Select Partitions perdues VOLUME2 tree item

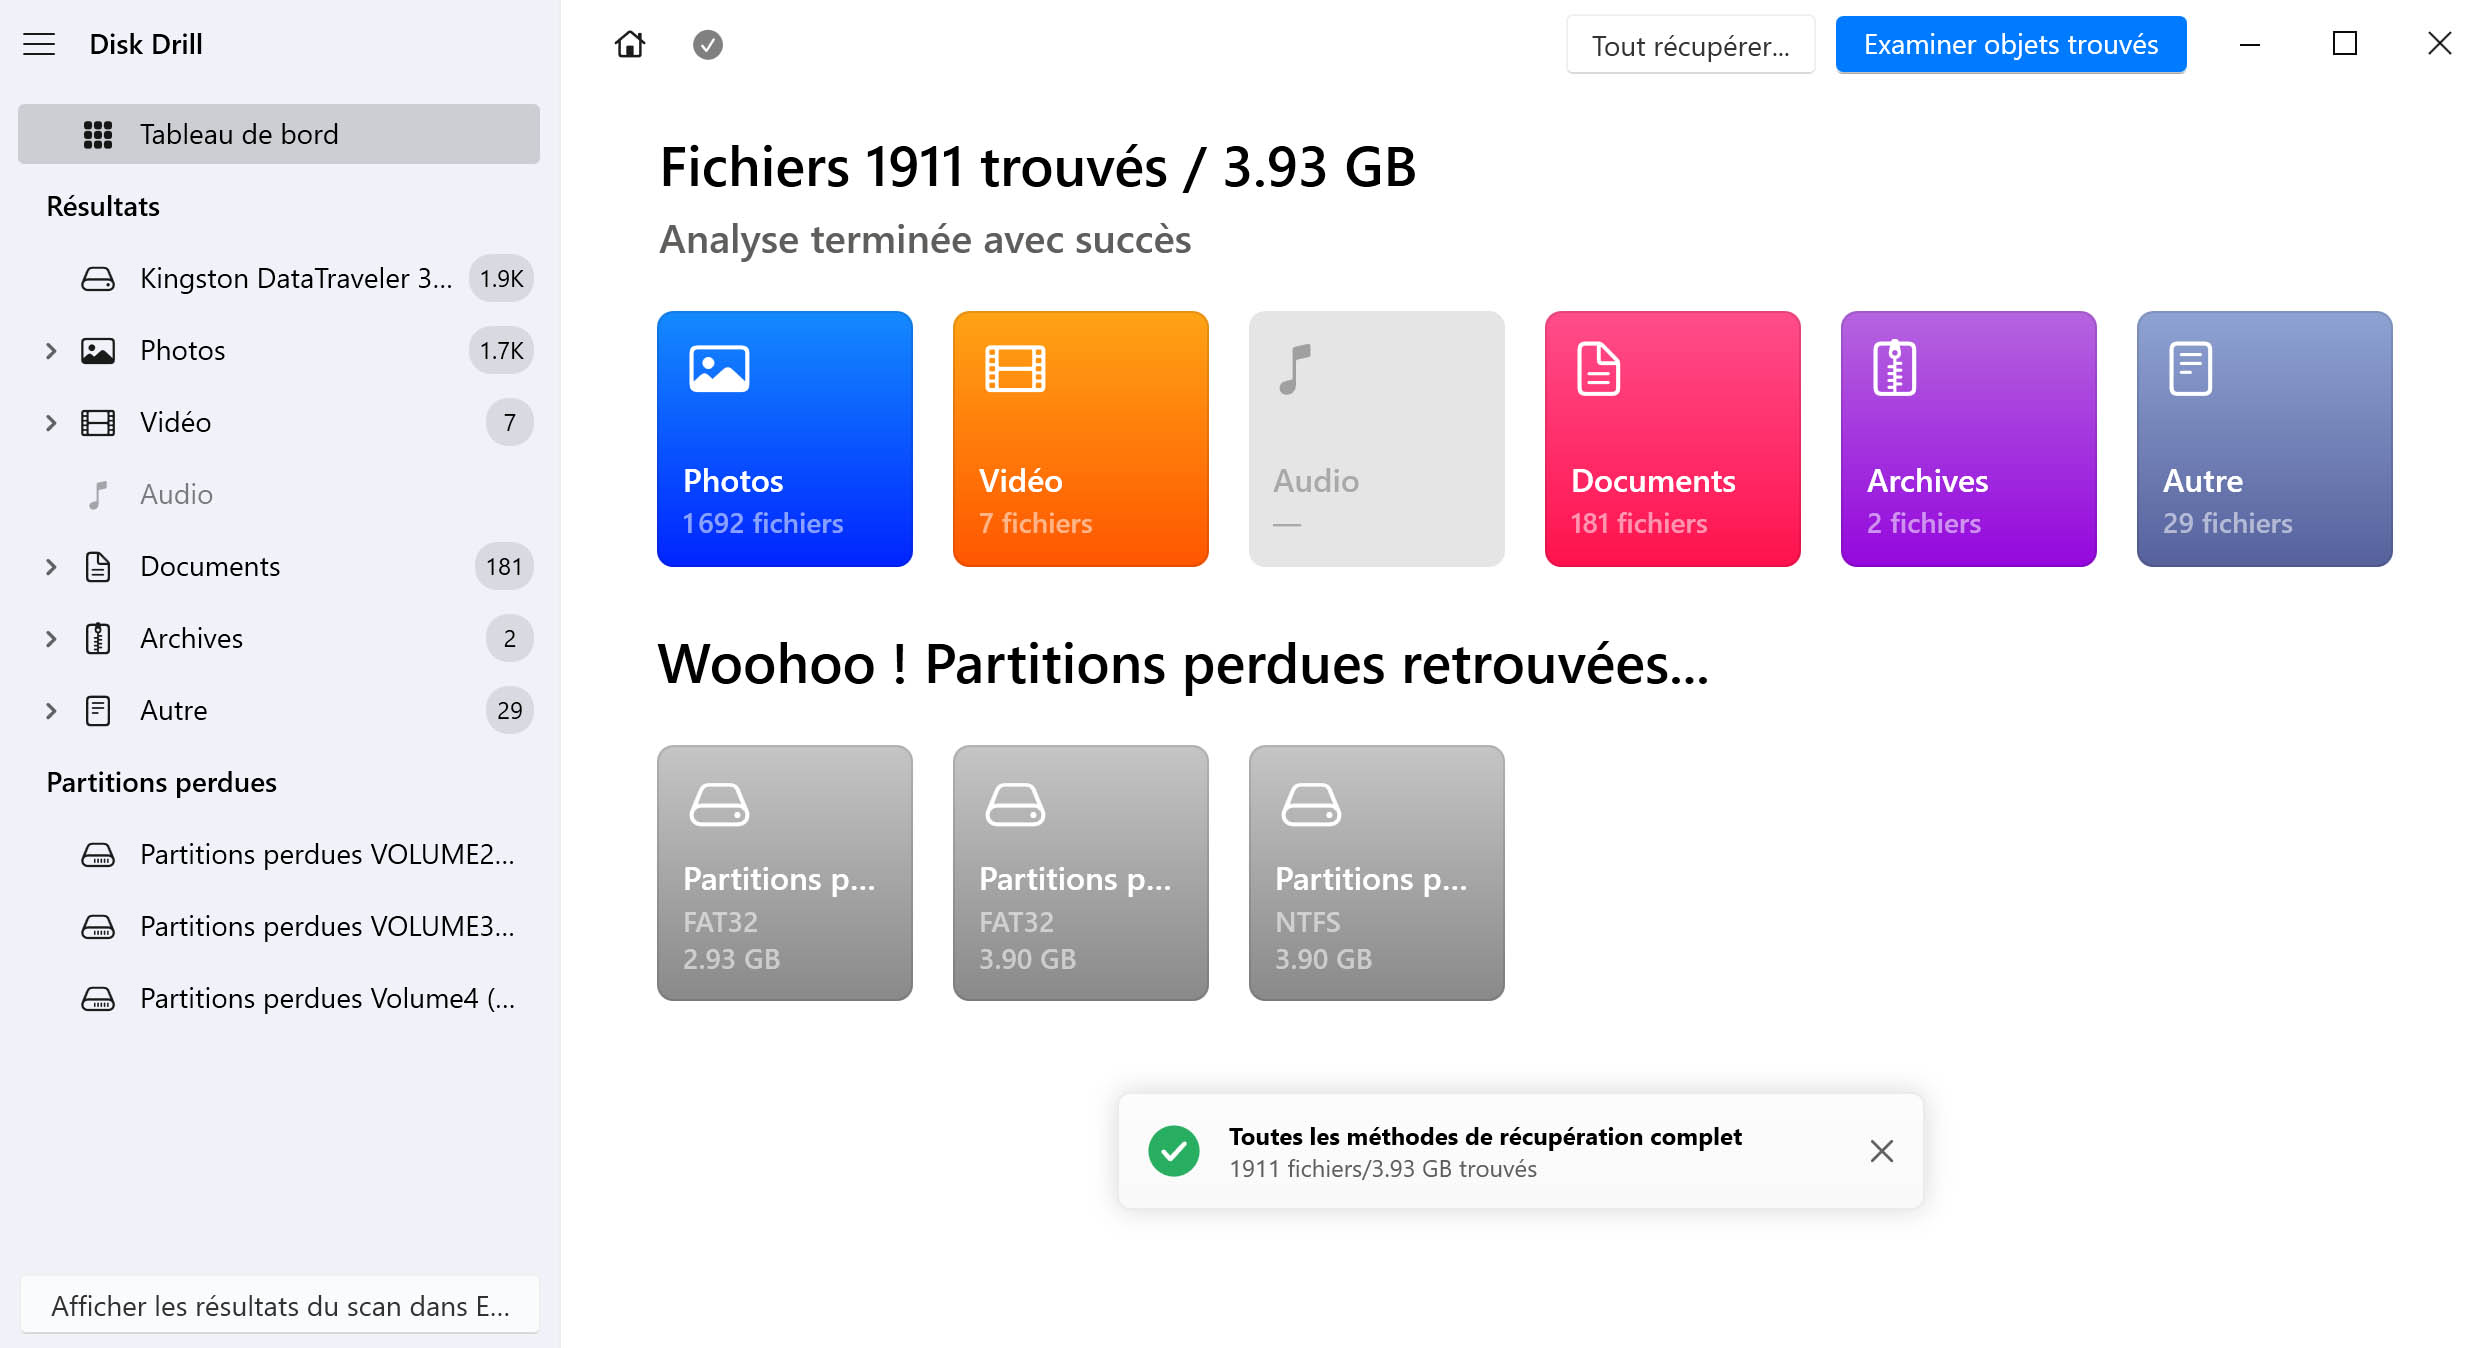325,855
